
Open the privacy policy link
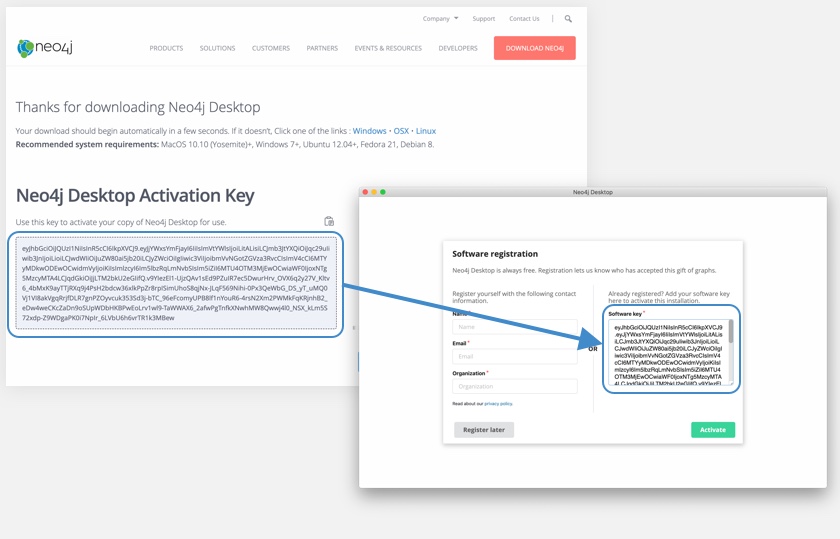498,404
